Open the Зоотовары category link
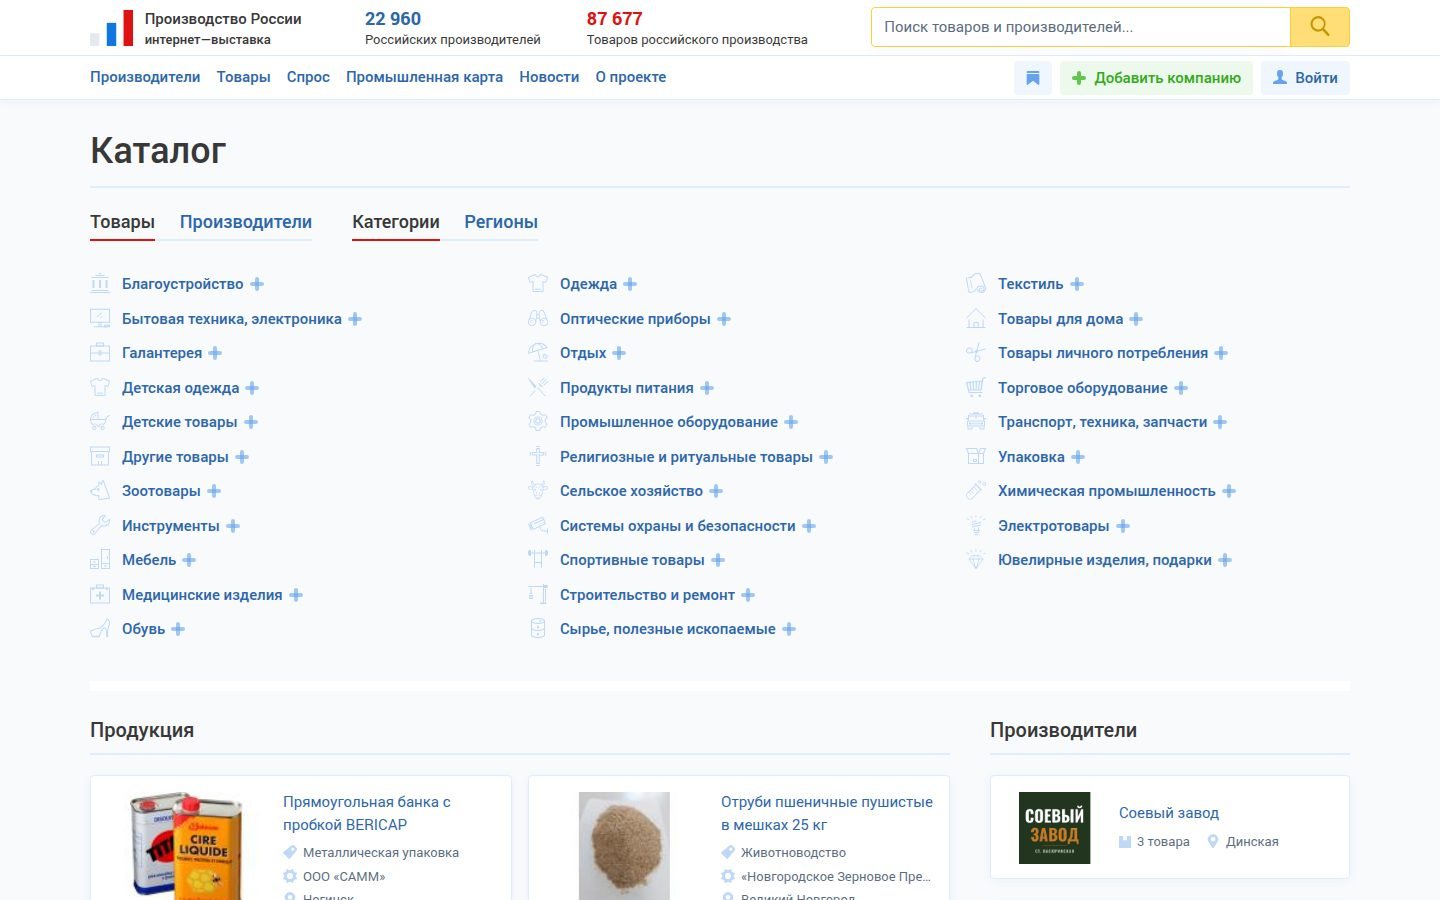1440x900 pixels. tap(161, 491)
